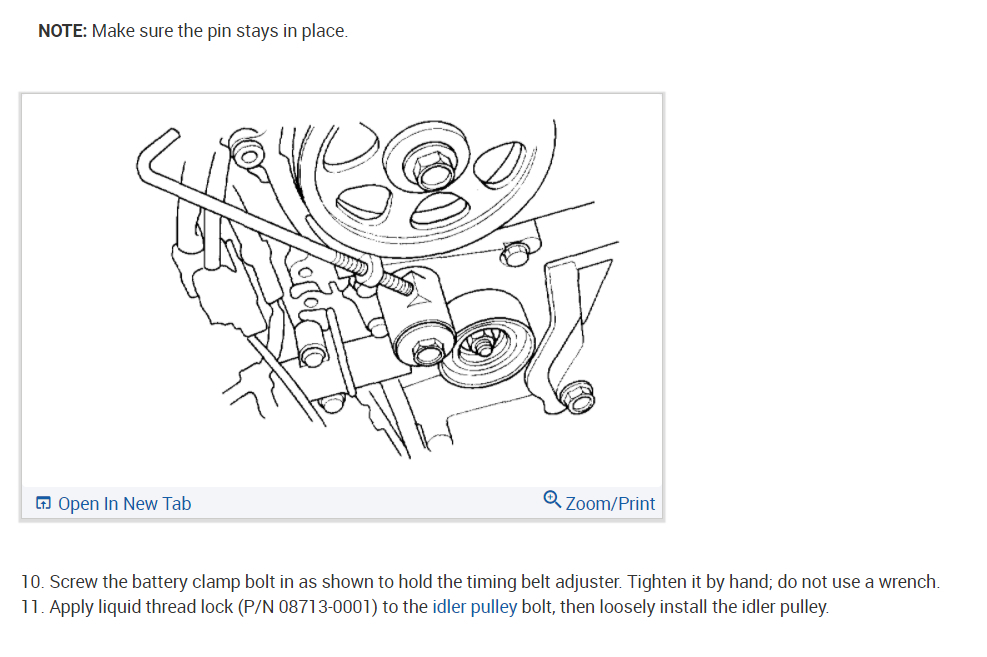Click the bold NOTE: label
987x657 pixels.
62,31
